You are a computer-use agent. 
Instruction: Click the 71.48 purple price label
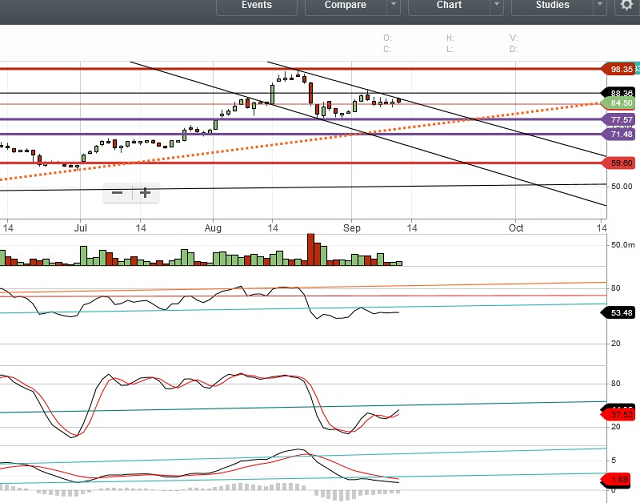(620, 134)
